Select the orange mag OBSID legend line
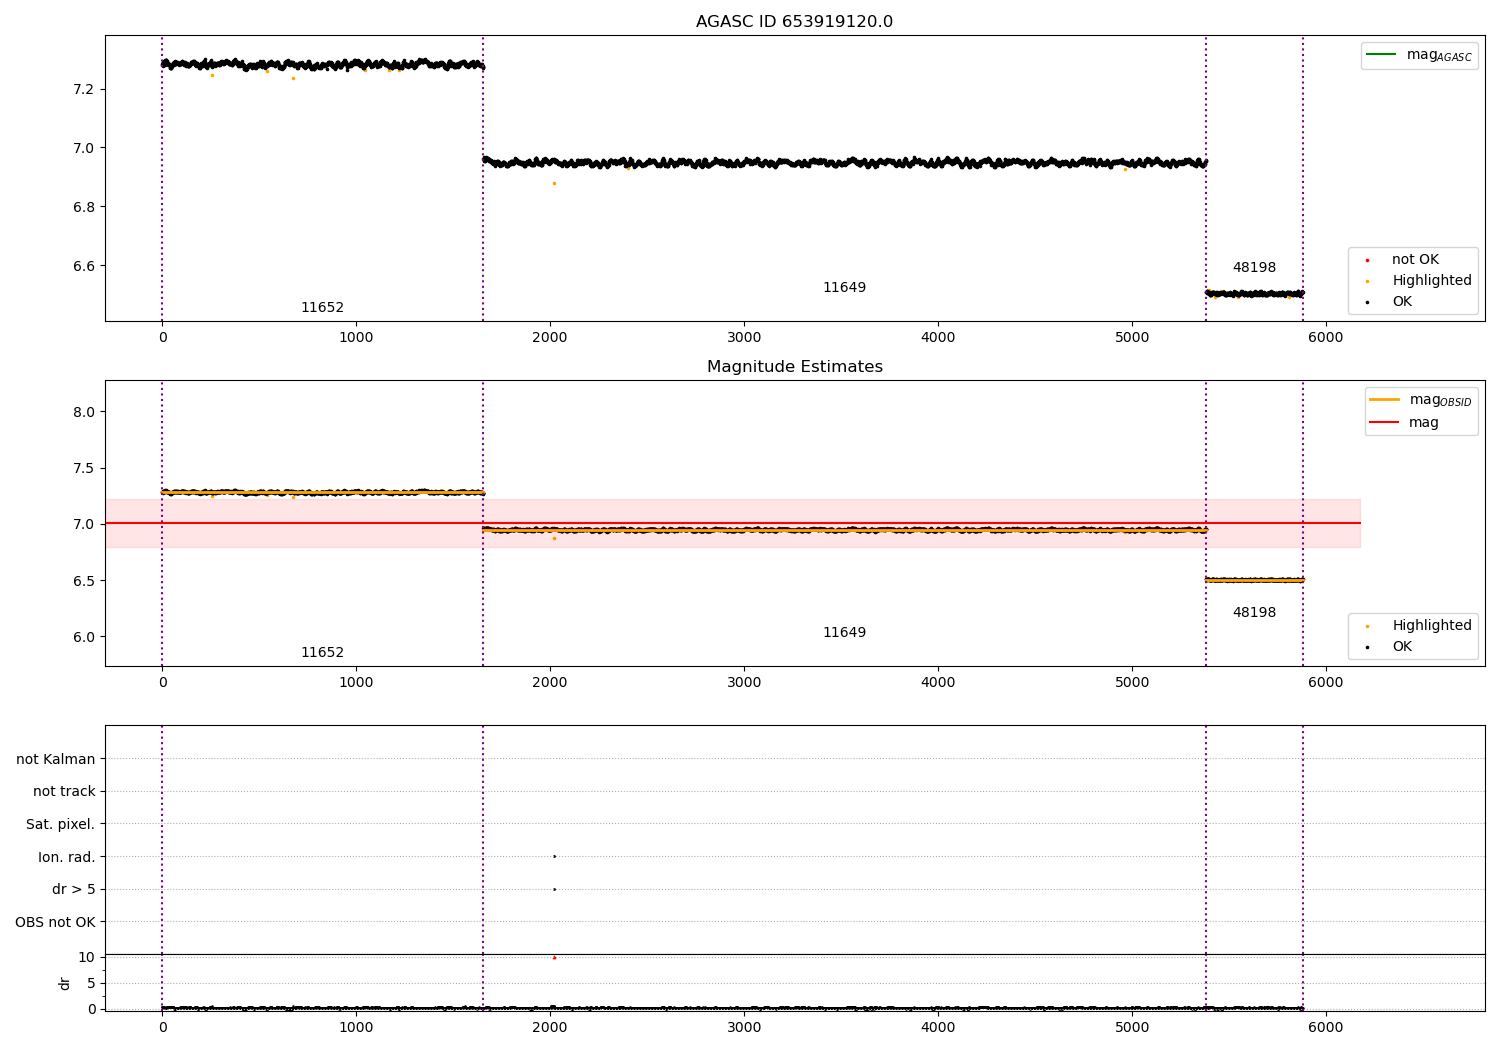 pos(1385,400)
